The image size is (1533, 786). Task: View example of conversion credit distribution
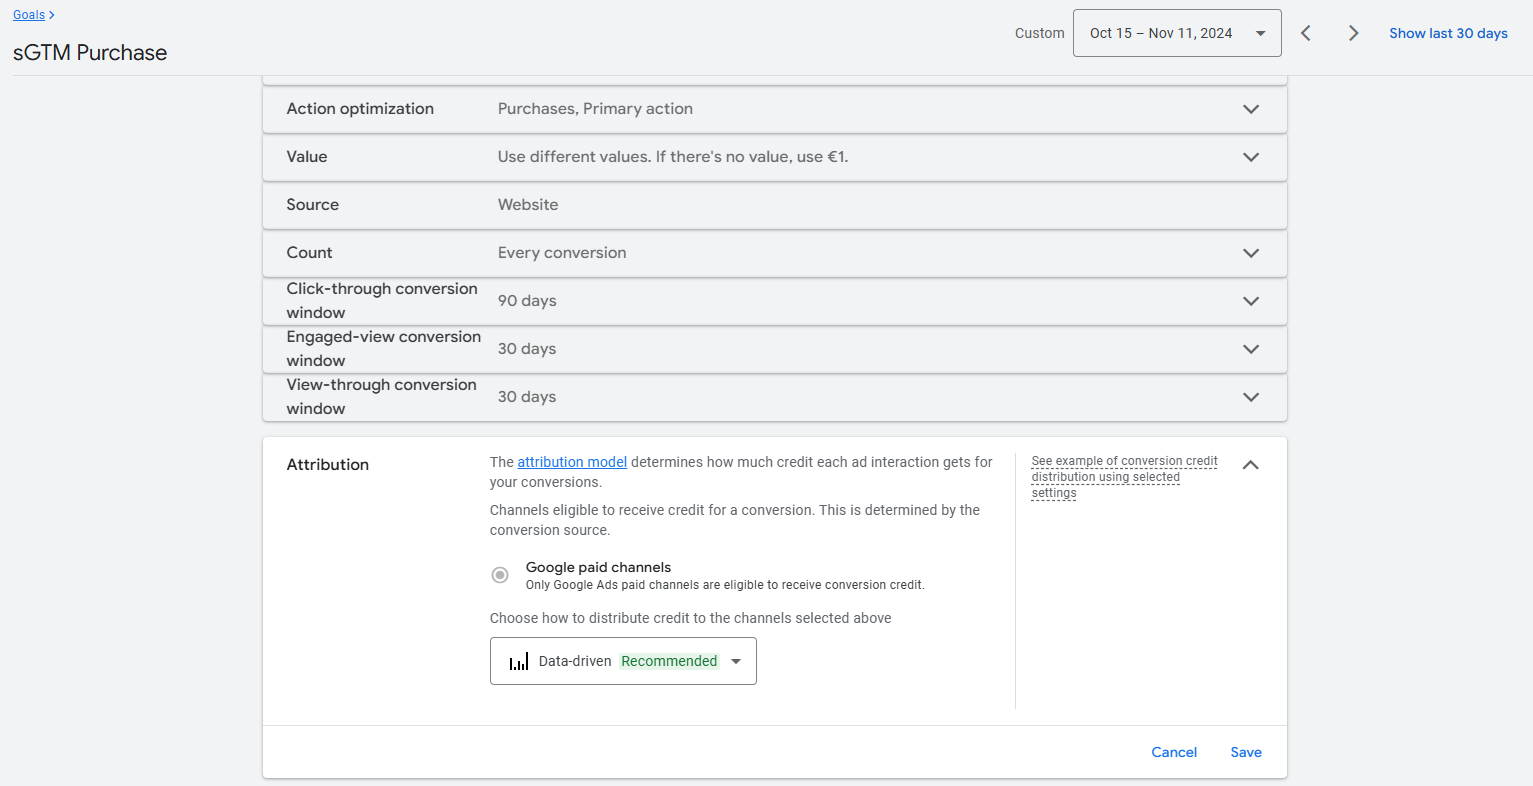(x=1124, y=477)
